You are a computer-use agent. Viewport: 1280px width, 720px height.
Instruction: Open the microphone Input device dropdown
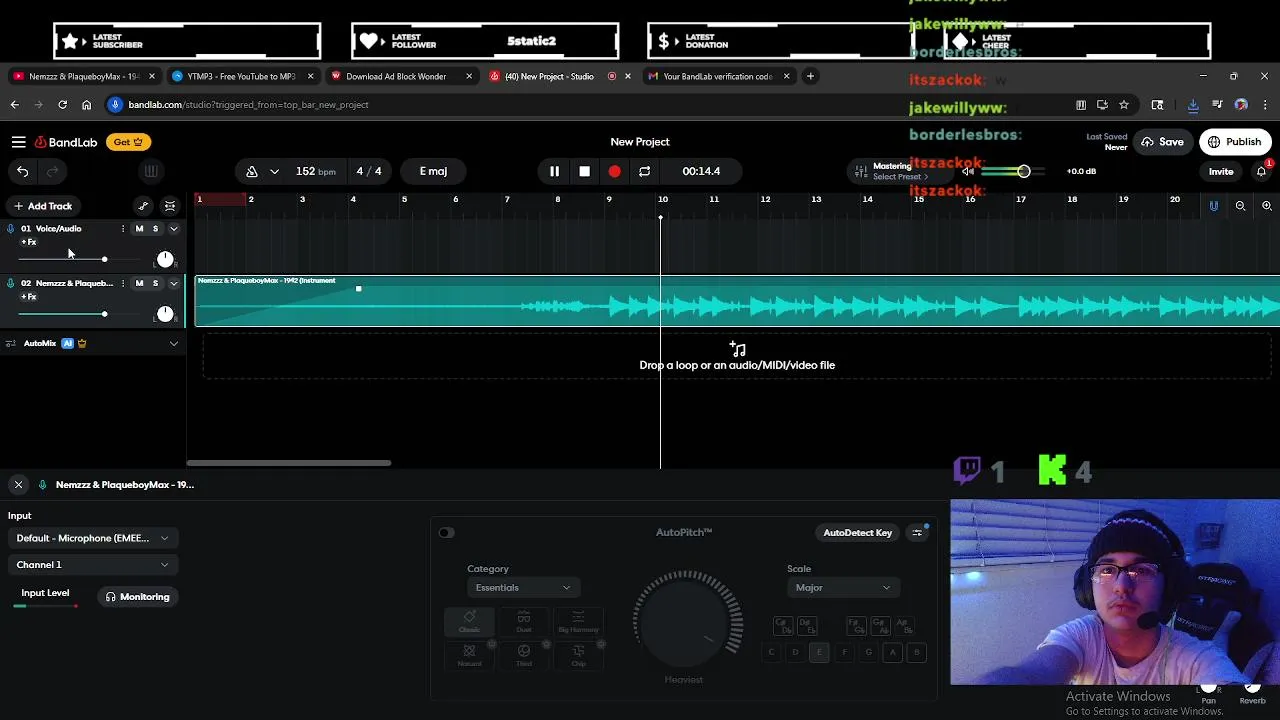[92, 538]
